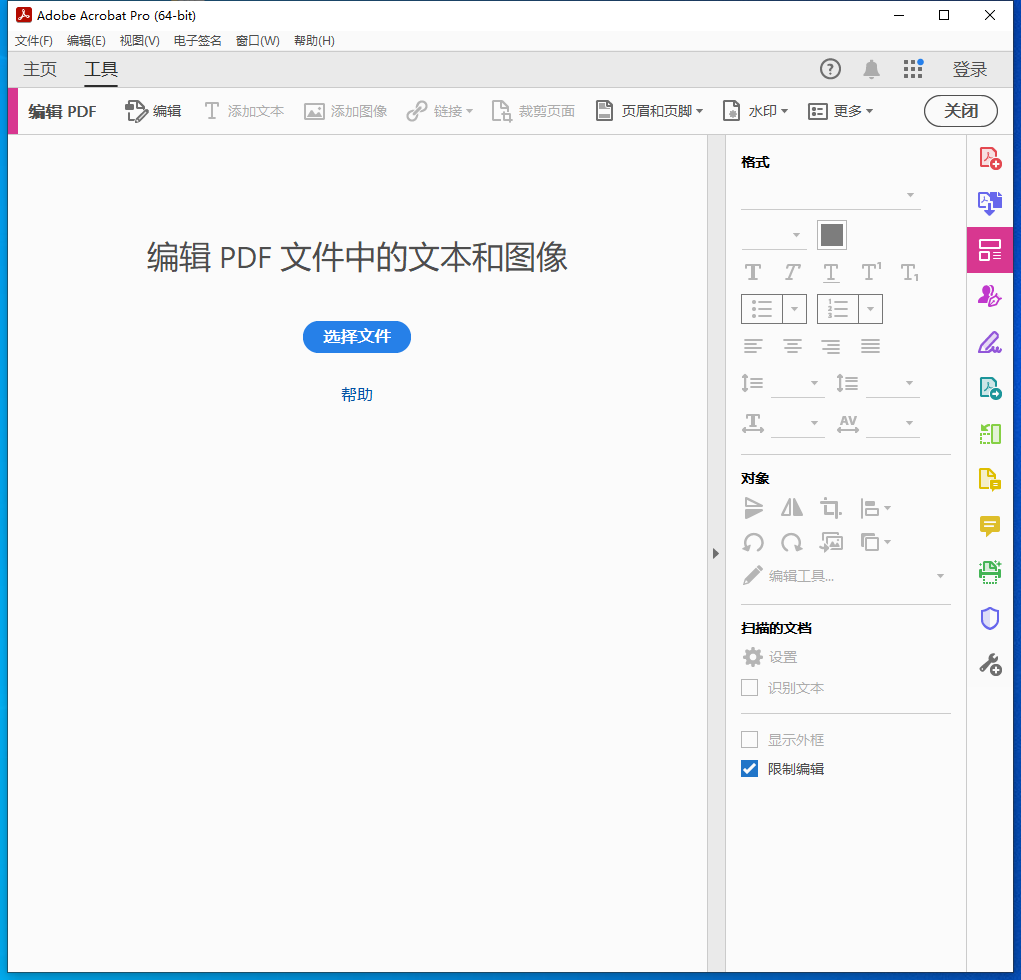Viewport: 1021px width, 980px height.
Task: Apply Underline formatting to text
Action: tap(830, 271)
